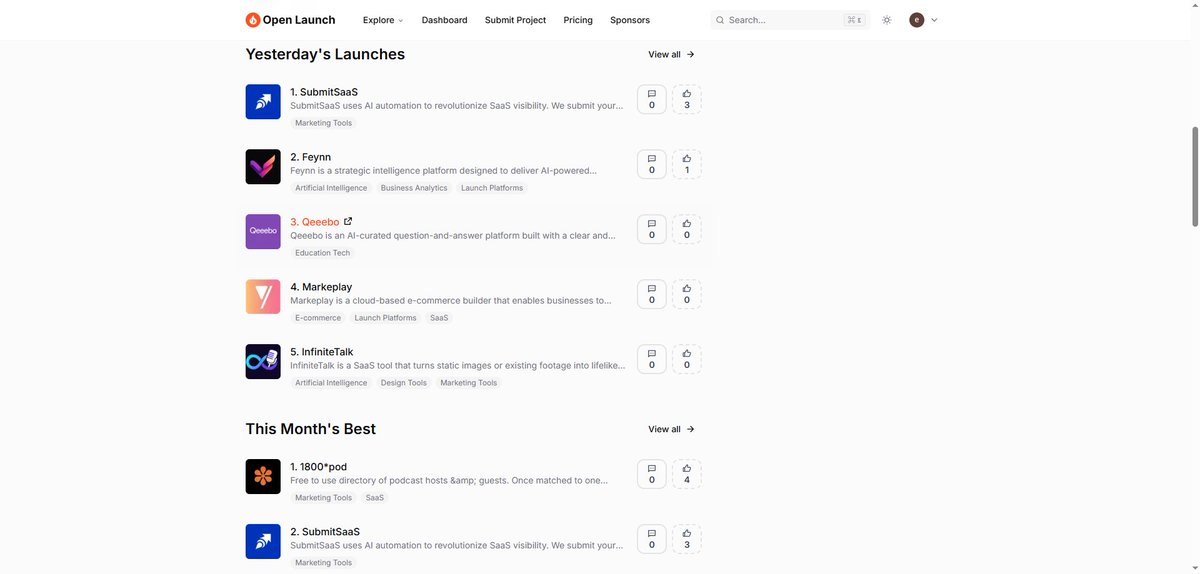Select Feynn's Artificial Intelligence tag
Image resolution: width=1200 pixels, height=574 pixels.
[x=331, y=188]
